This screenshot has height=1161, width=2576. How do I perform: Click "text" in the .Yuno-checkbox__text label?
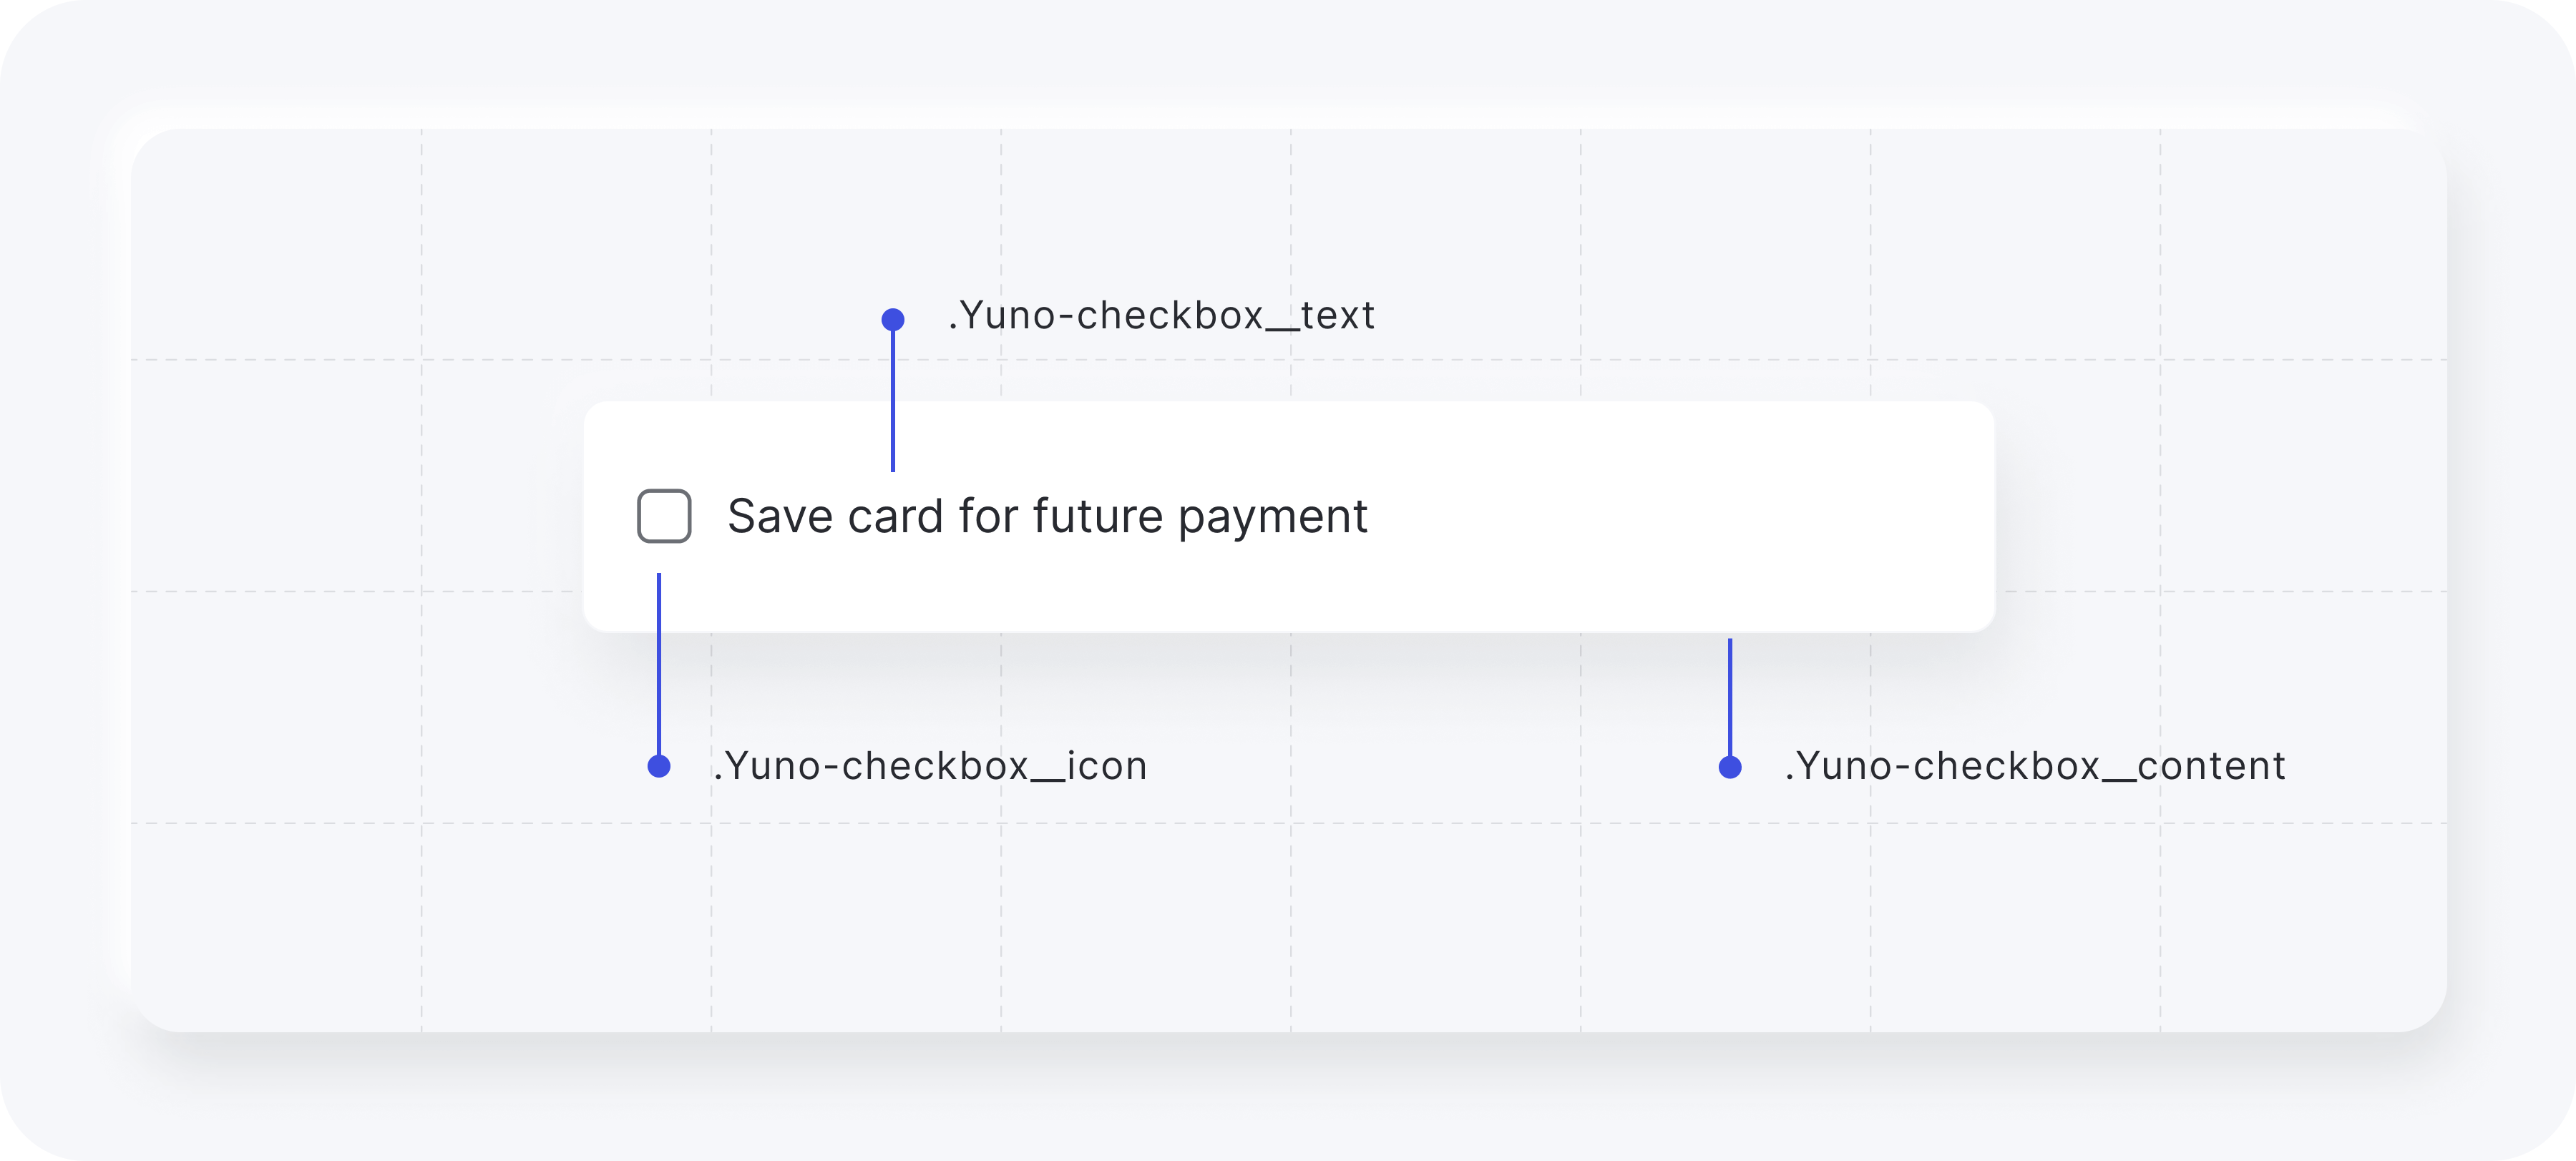click(1338, 315)
